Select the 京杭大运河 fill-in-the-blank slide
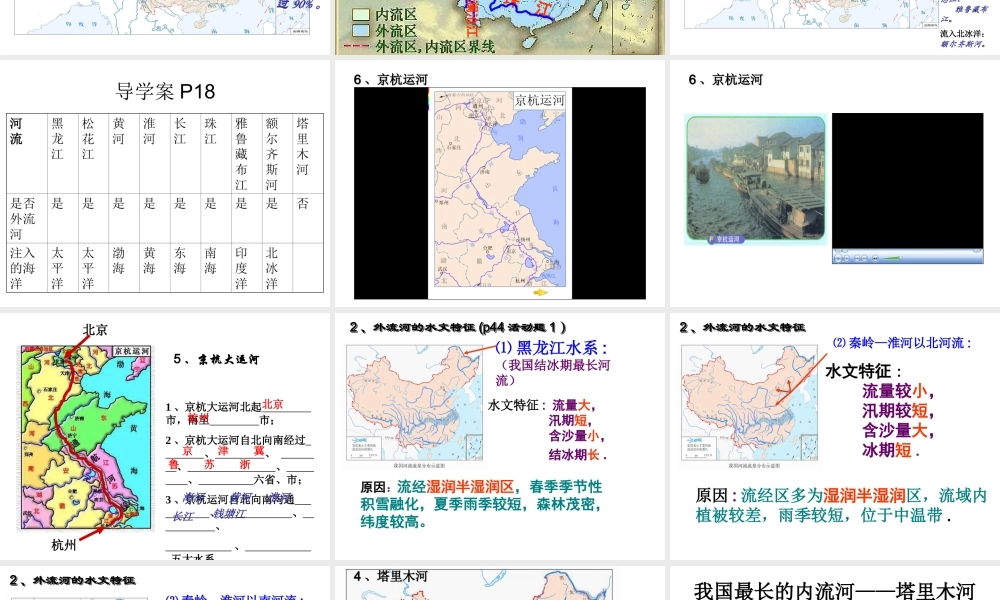The image size is (1000, 600). (x=165, y=436)
